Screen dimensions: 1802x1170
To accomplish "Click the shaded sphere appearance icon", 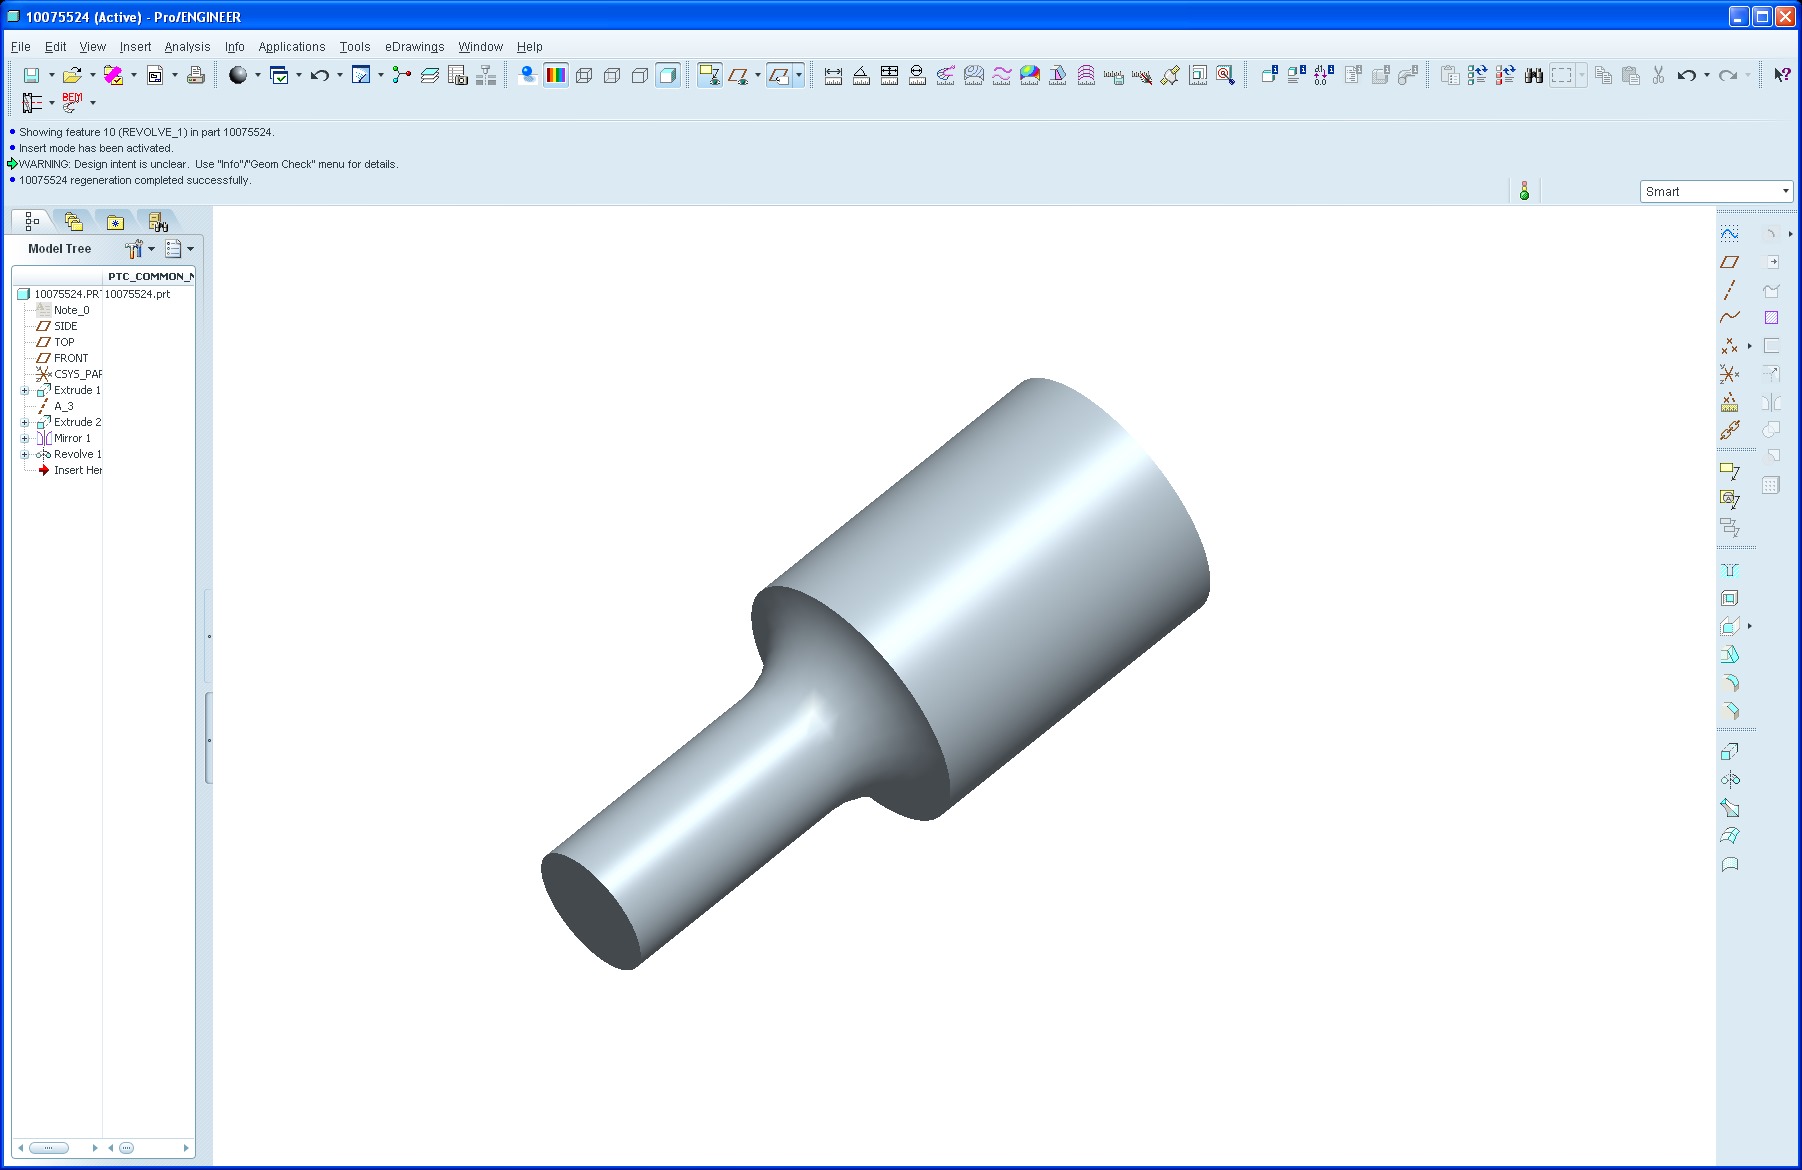I will tap(238, 75).
